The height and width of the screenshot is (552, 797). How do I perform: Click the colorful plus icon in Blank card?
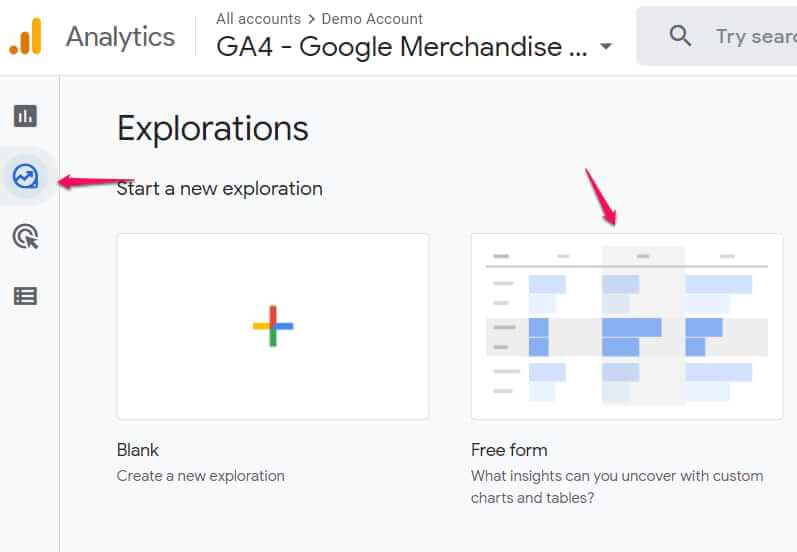pos(273,326)
